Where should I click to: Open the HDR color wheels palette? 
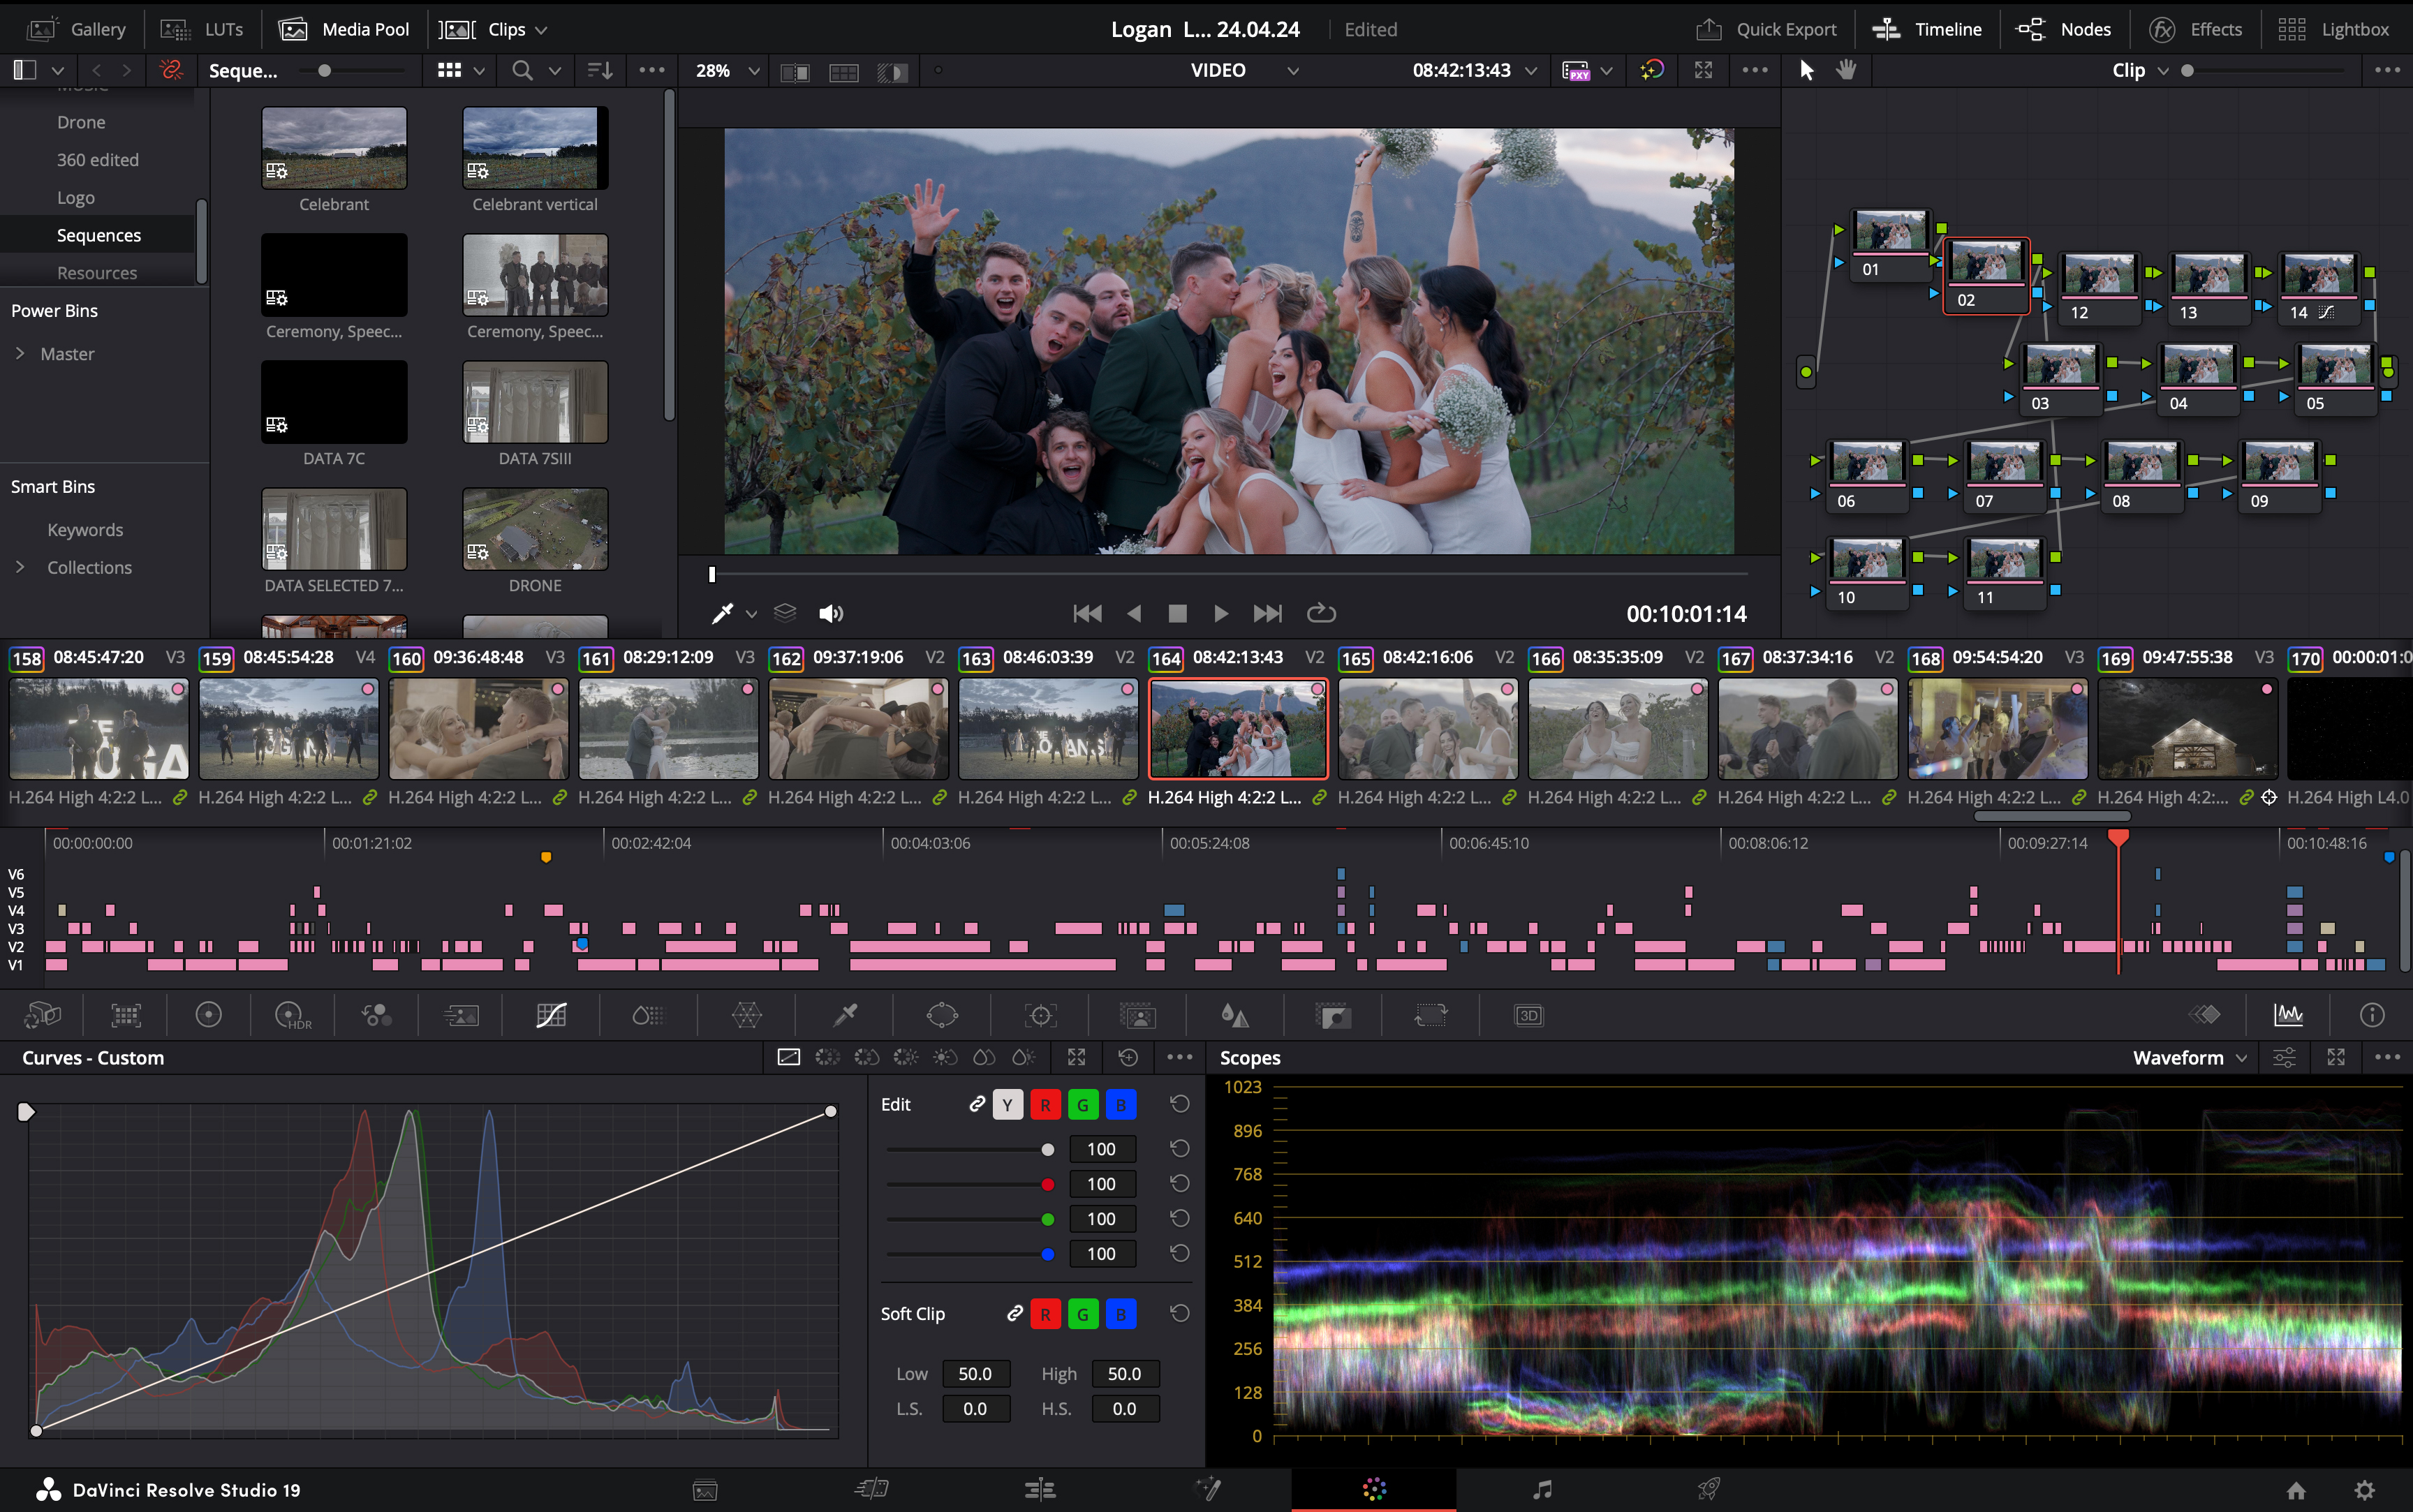(x=292, y=1016)
